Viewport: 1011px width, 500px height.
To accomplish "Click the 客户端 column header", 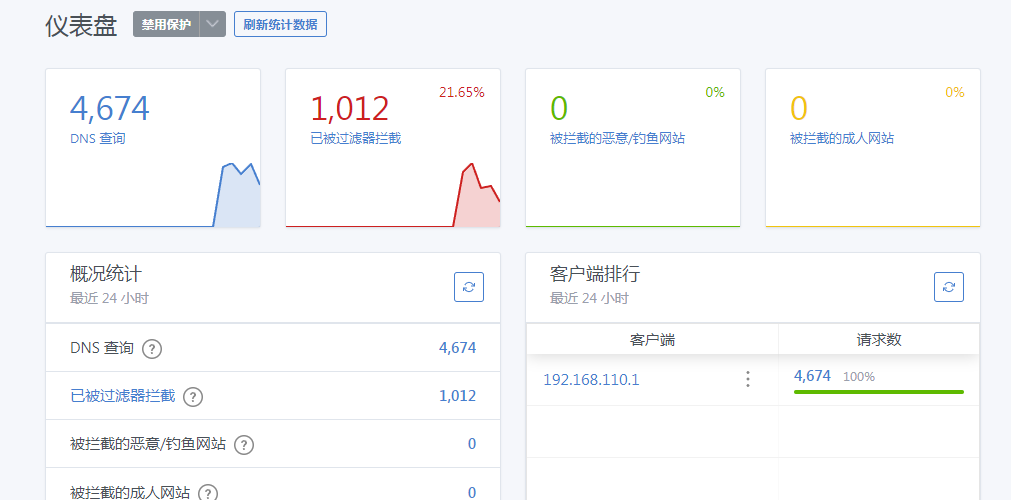I will coord(653,340).
